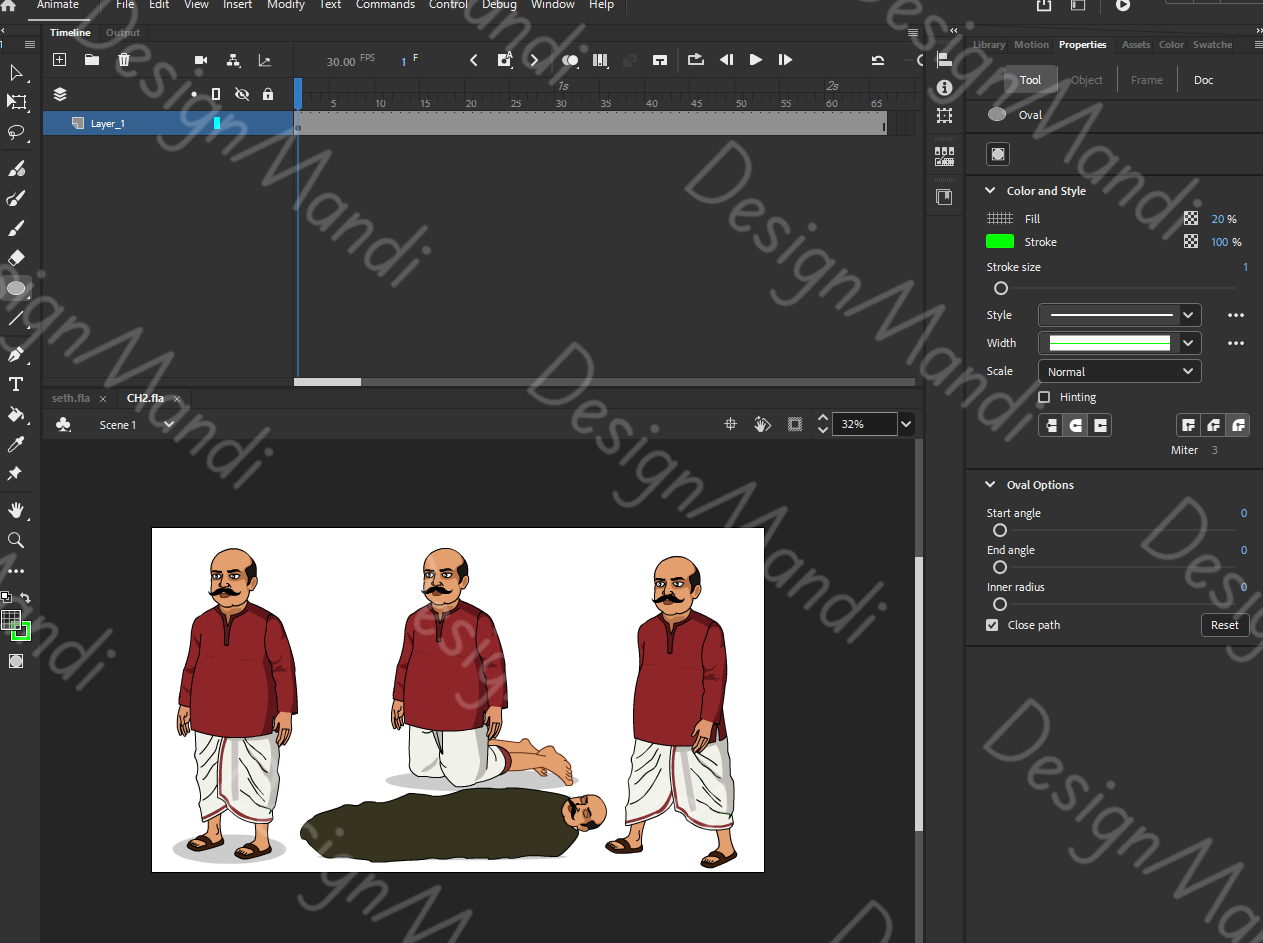Image resolution: width=1263 pixels, height=943 pixels.
Task: Hide Layer_1 using the eye column
Action: (241, 124)
